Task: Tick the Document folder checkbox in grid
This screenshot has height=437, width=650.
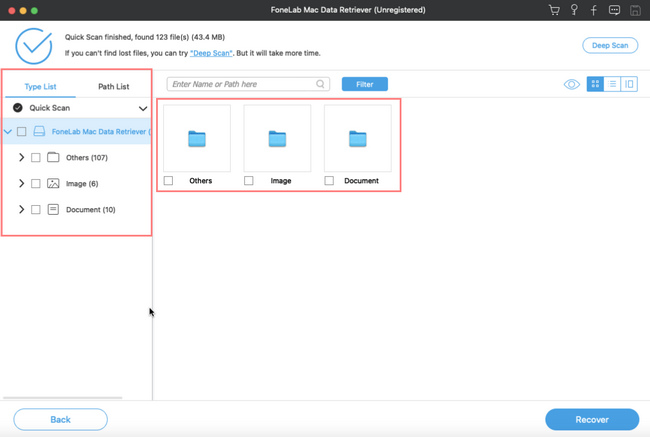Action: coord(329,181)
